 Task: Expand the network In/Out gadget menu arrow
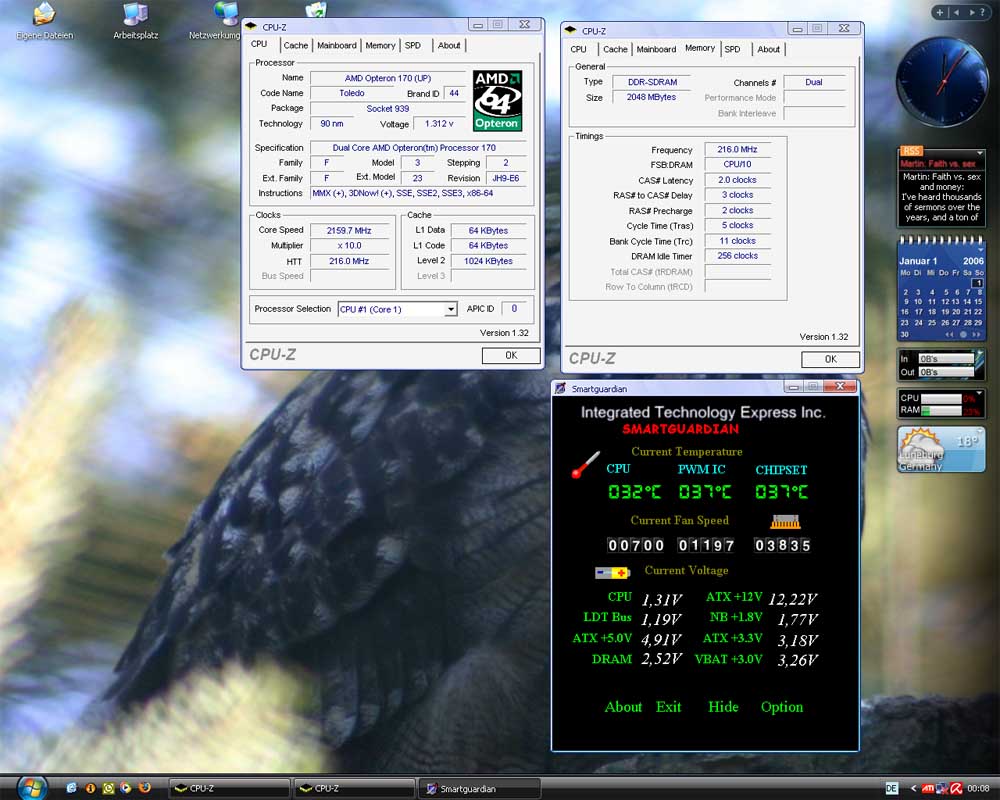(x=980, y=352)
